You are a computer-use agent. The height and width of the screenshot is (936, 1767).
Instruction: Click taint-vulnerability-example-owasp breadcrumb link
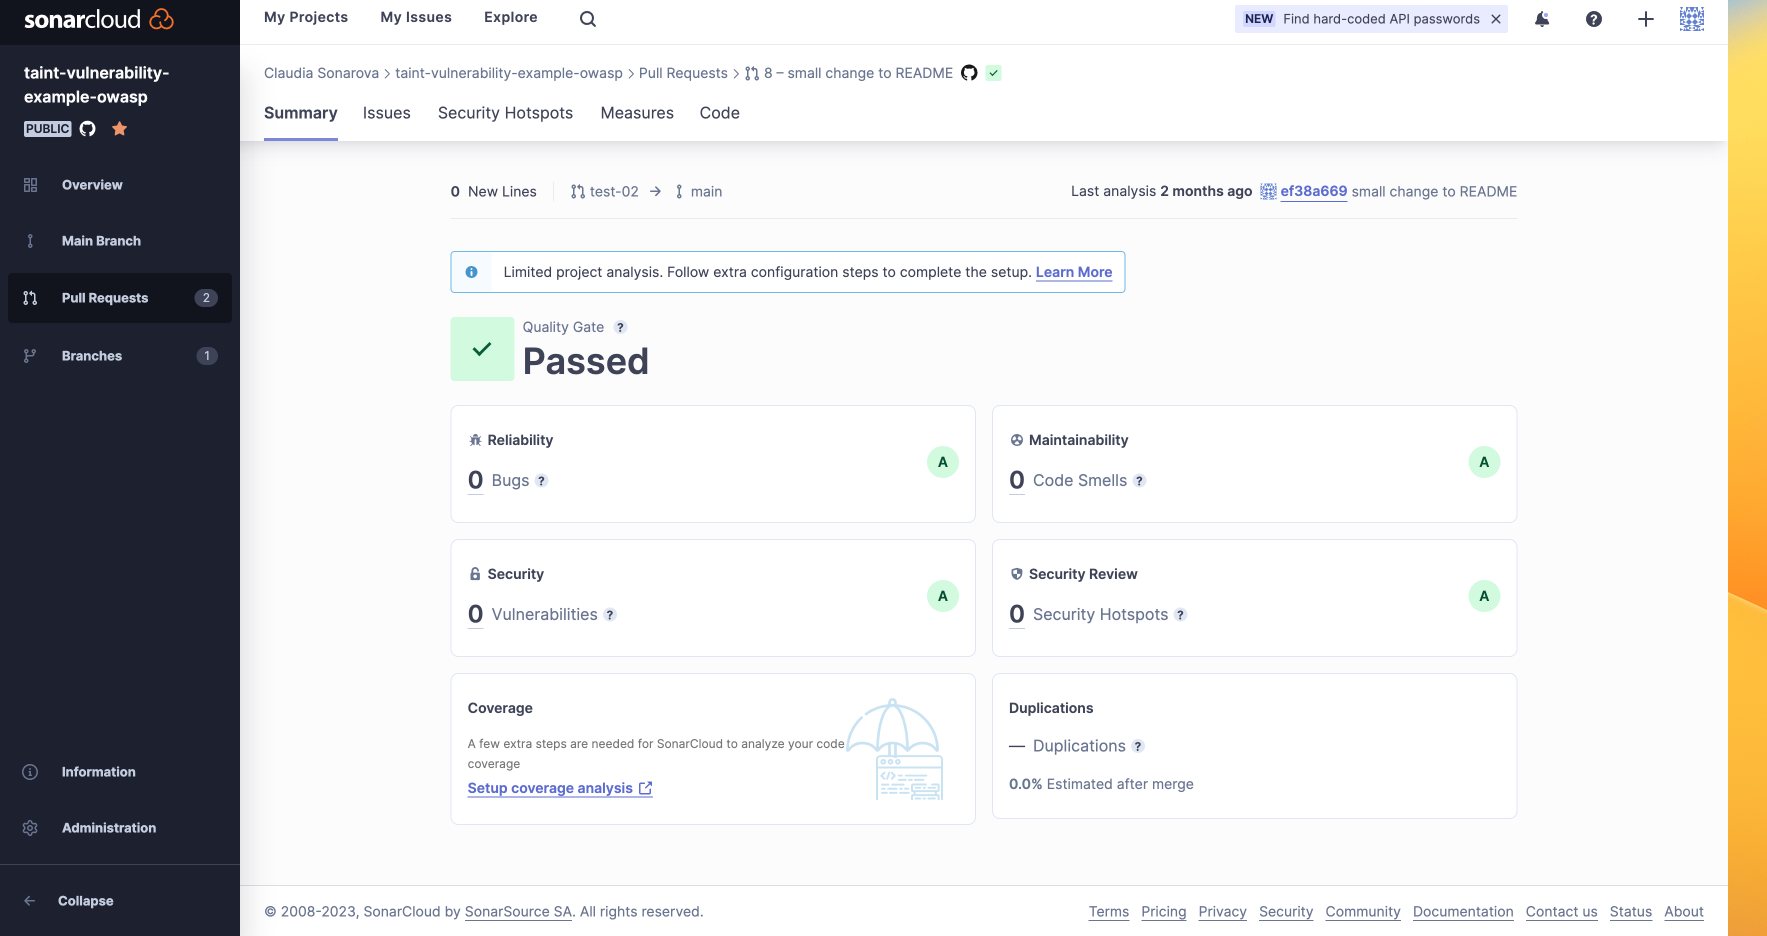pyautogui.click(x=509, y=73)
